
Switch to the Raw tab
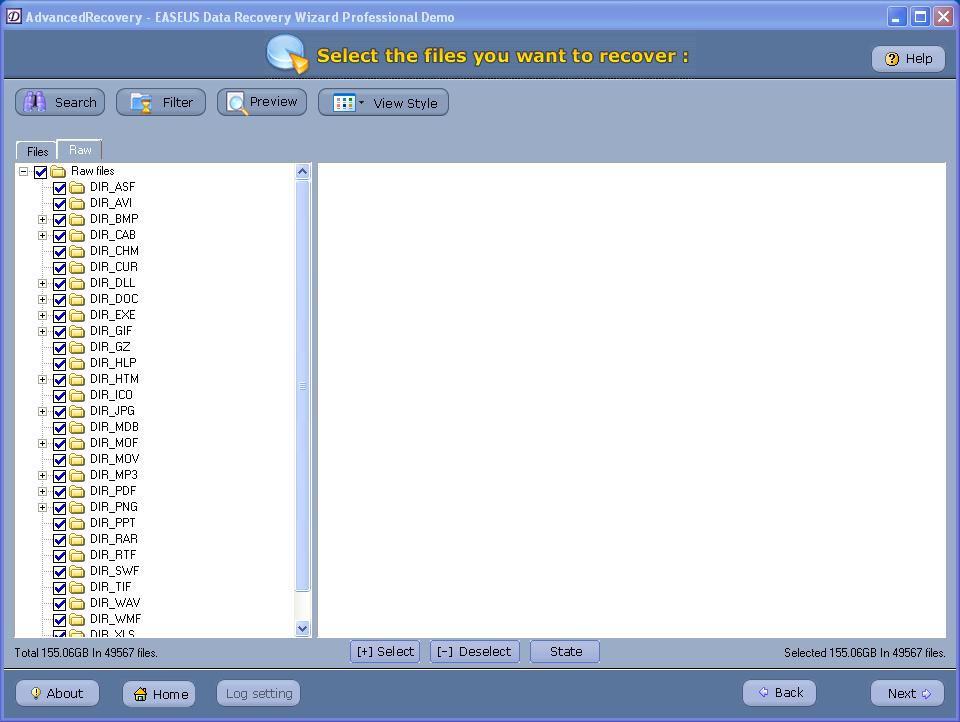80,149
